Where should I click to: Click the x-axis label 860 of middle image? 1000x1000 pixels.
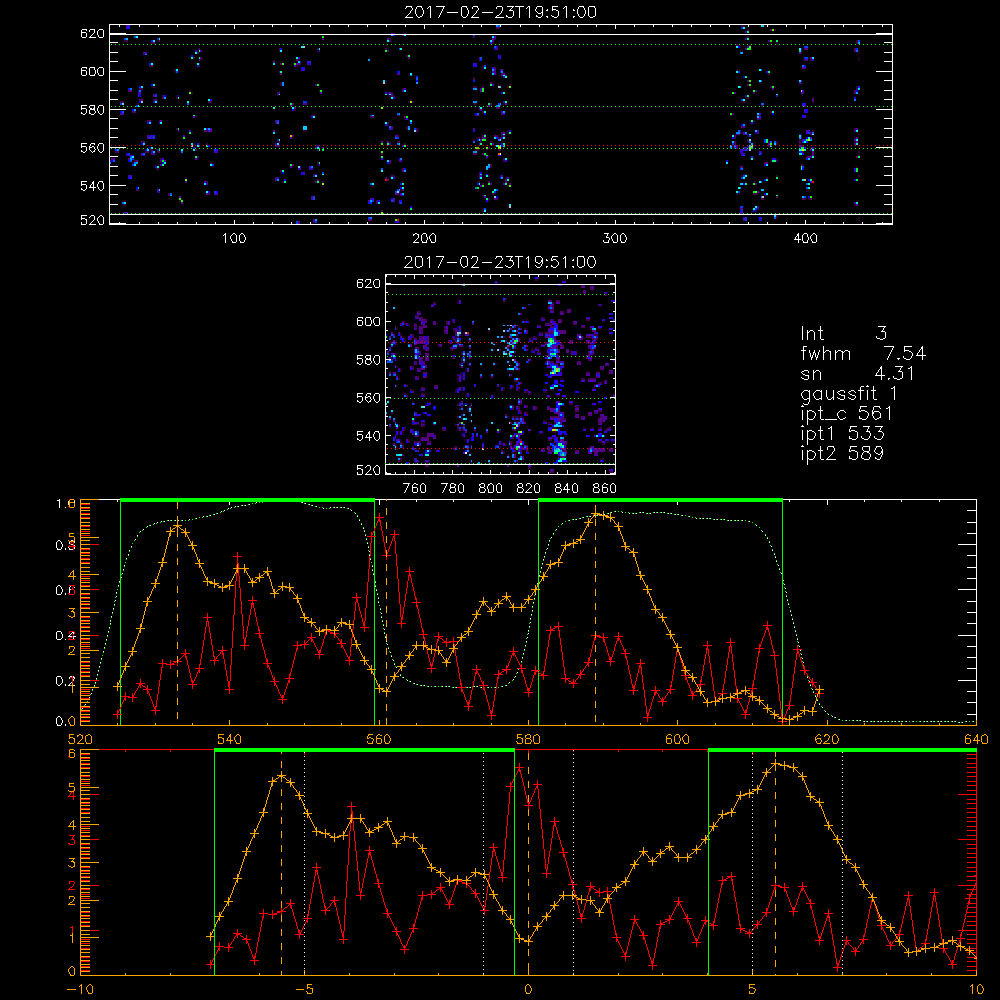(605, 489)
